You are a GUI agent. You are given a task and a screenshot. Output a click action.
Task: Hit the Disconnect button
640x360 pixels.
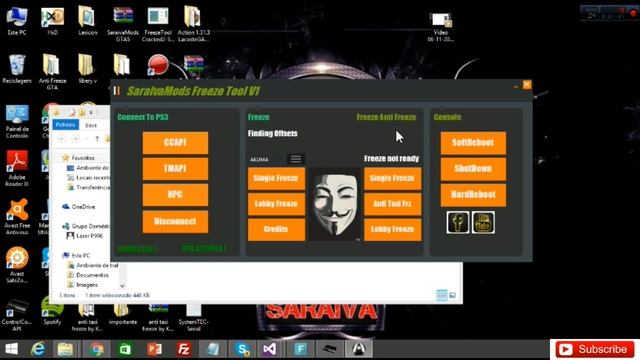pos(175,222)
